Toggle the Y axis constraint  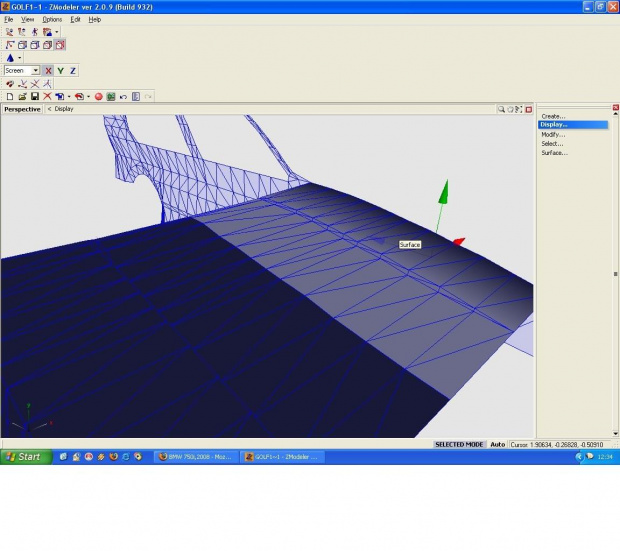pyautogui.click(x=60, y=71)
